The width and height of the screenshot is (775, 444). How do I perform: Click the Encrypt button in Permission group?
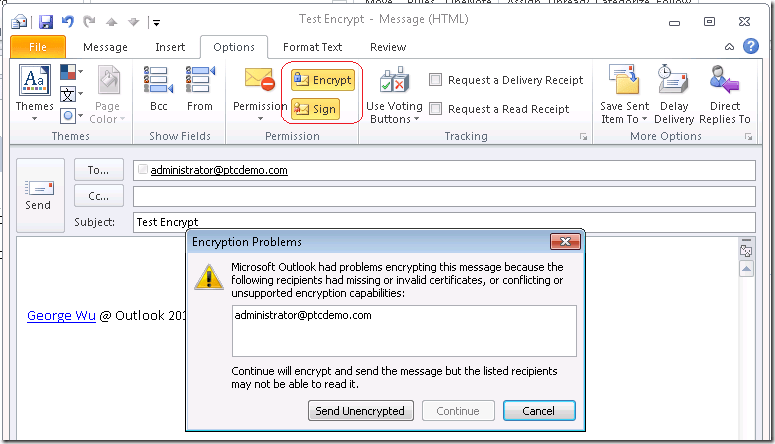pyautogui.click(x=323, y=80)
